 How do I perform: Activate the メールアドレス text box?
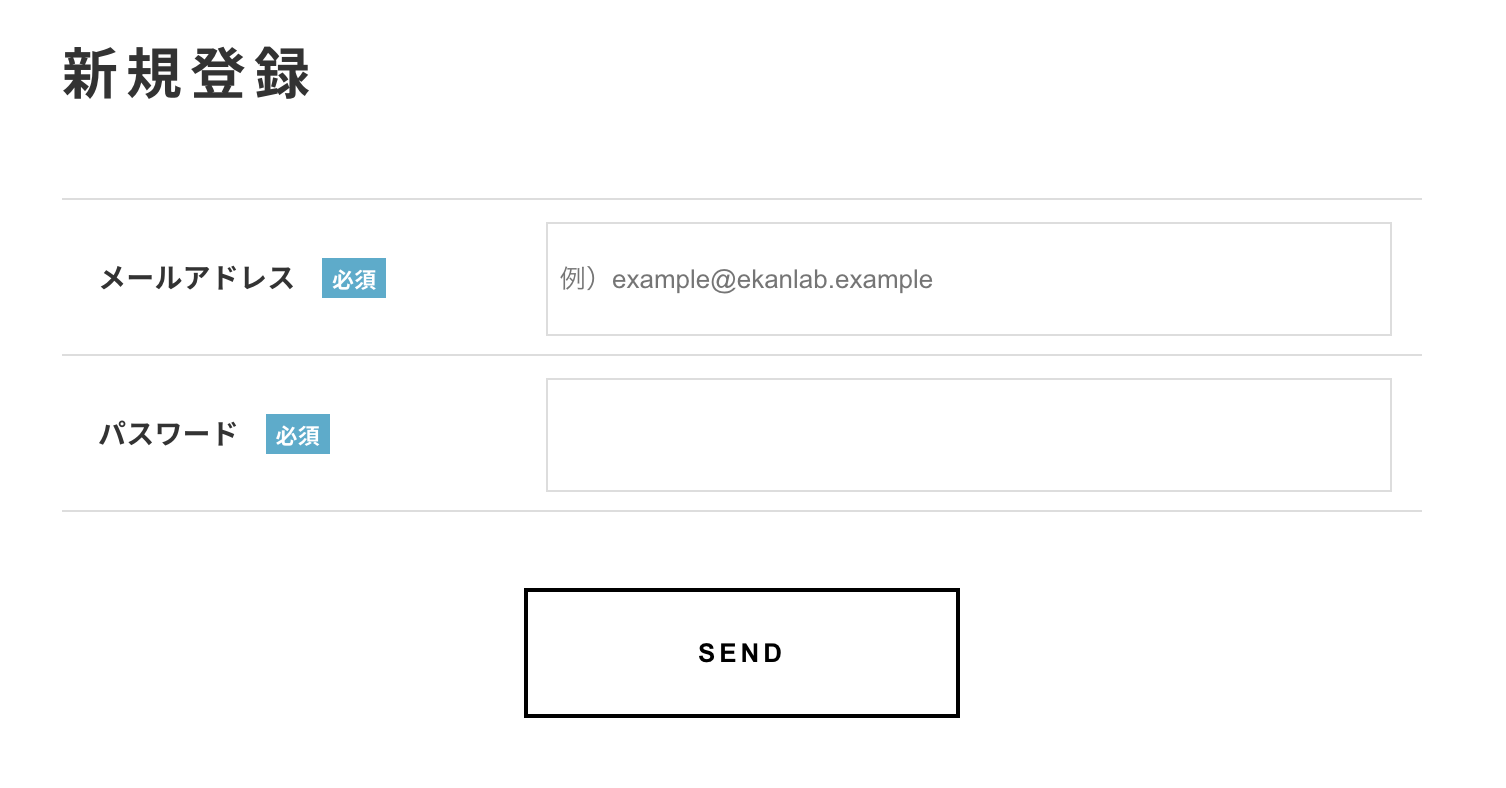968,279
